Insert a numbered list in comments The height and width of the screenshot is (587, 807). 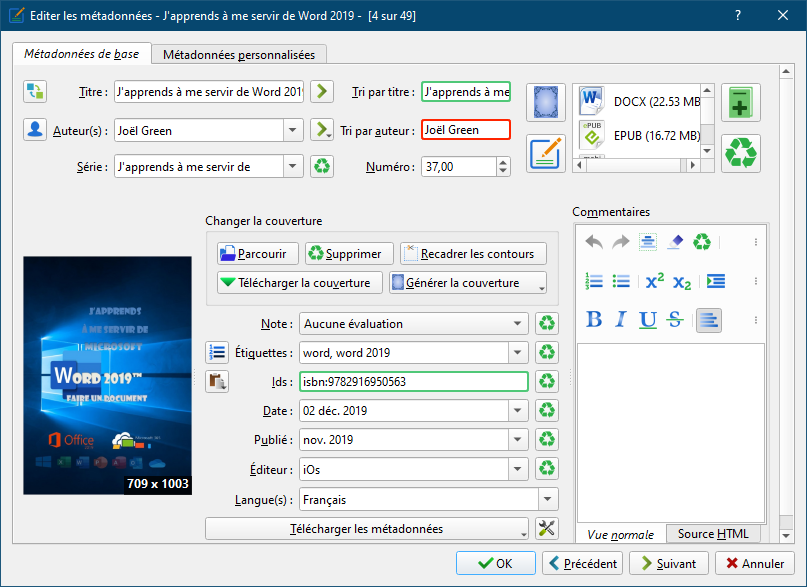[x=594, y=281]
